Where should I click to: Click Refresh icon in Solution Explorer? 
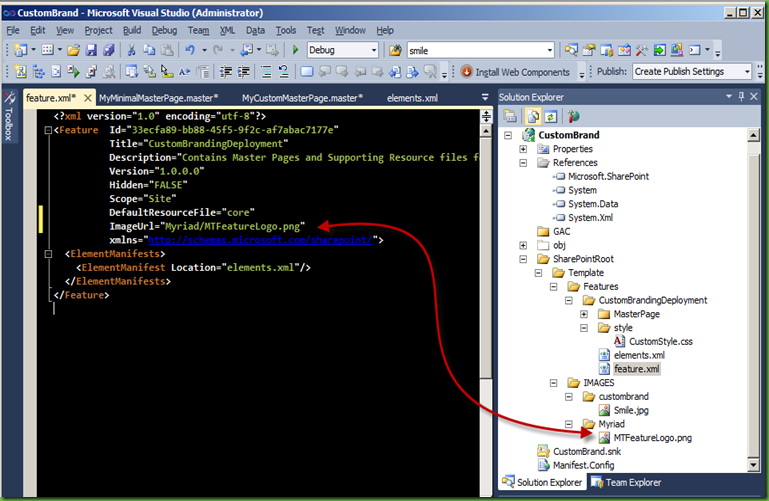tap(551, 116)
